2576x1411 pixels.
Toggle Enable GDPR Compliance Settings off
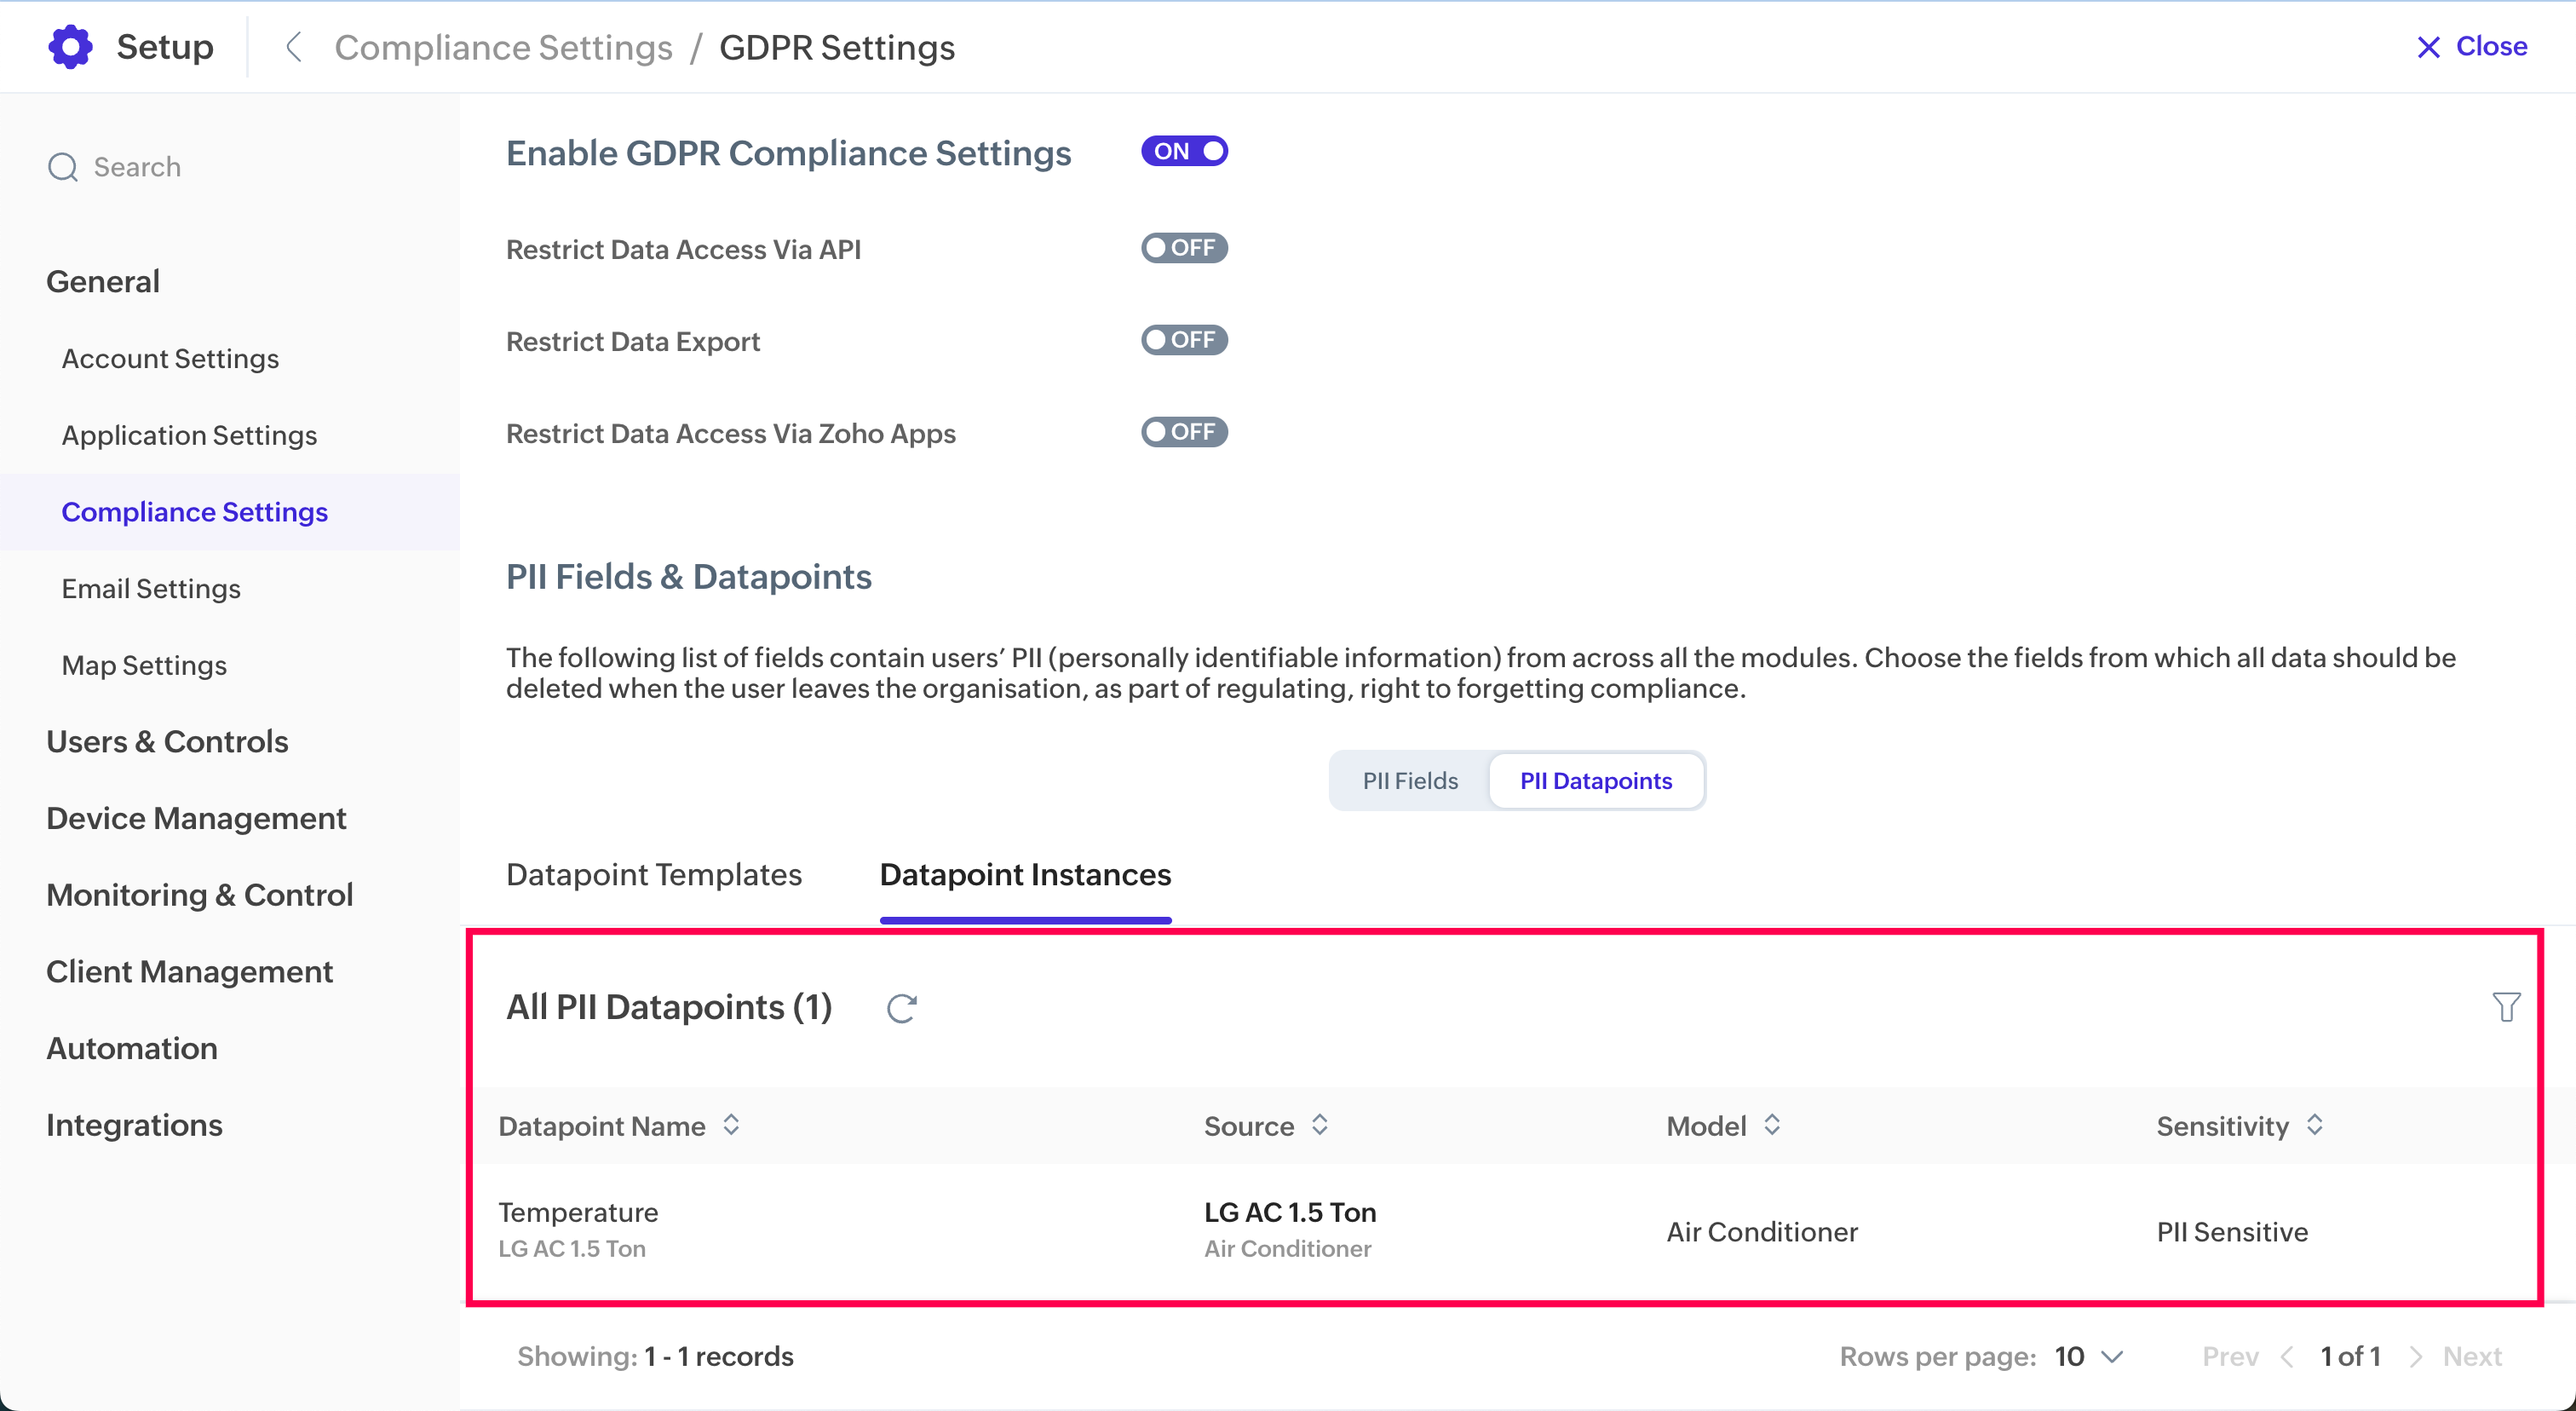click(1184, 151)
